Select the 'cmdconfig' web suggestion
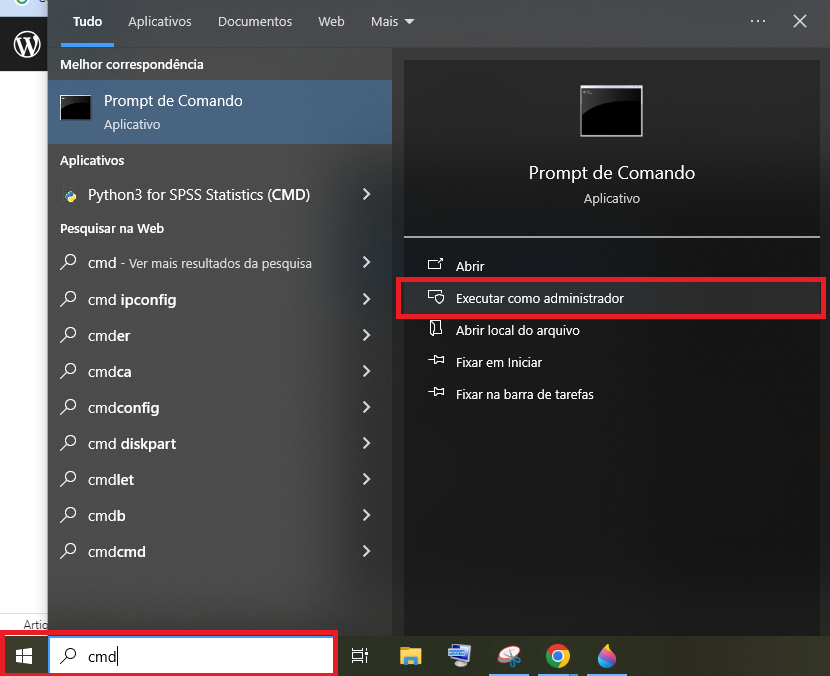Image resolution: width=830 pixels, height=676 pixels. point(220,408)
